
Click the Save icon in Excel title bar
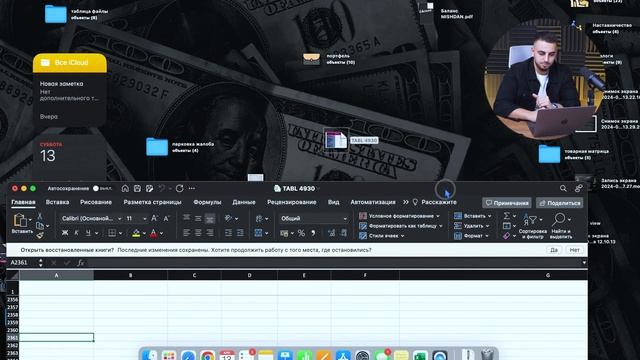pos(137,188)
